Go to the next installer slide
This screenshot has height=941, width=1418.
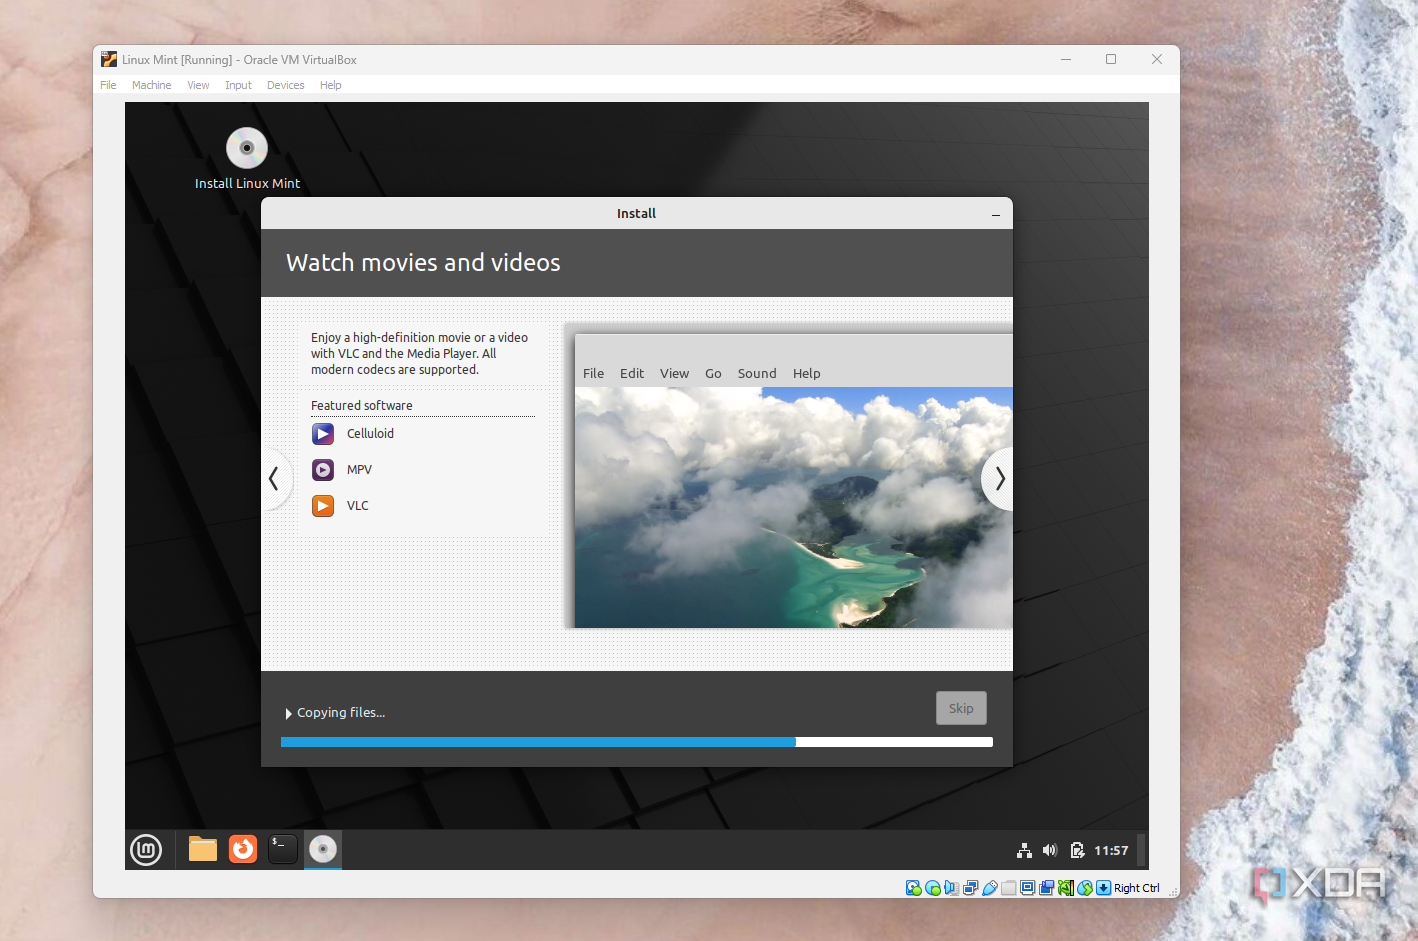999,479
